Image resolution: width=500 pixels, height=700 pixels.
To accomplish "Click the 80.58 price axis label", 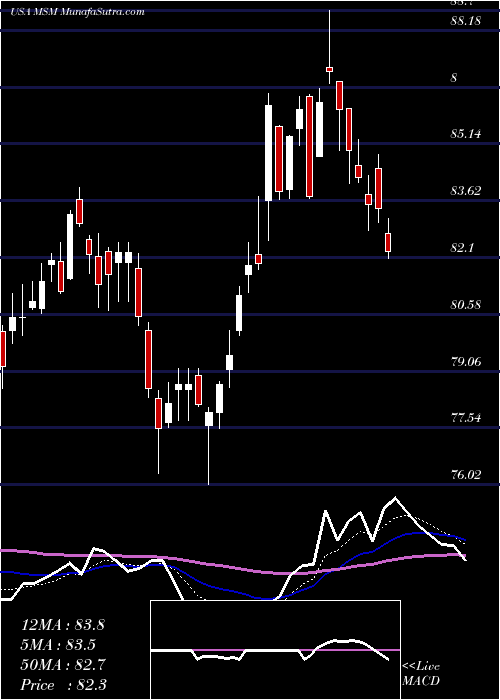I will [466, 305].
